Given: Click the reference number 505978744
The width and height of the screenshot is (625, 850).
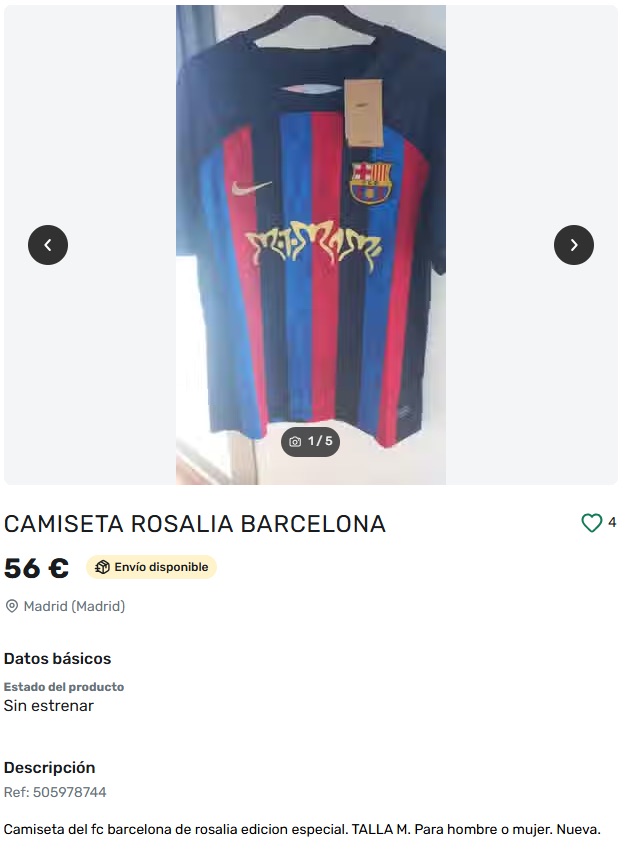Looking at the screenshot, I should tap(55, 792).
